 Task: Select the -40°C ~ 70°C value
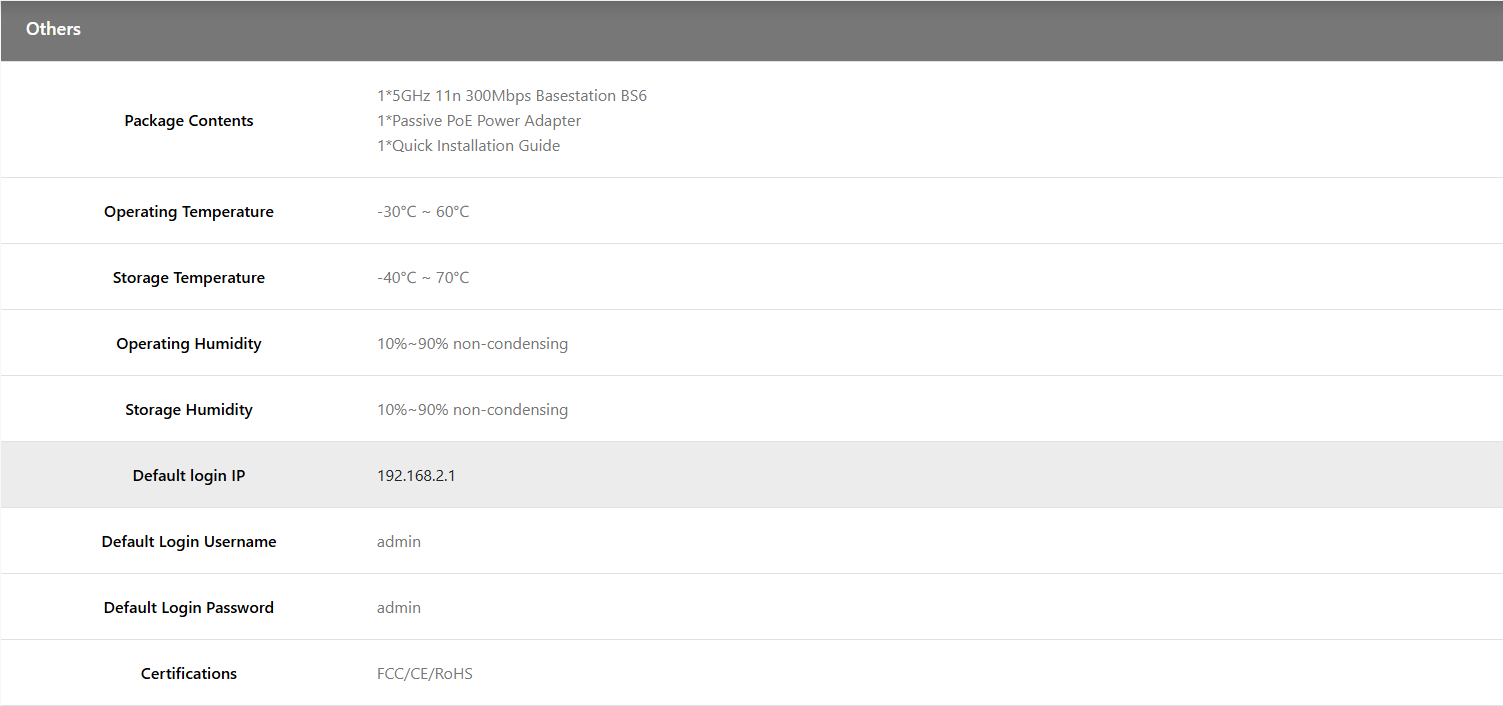click(422, 278)
